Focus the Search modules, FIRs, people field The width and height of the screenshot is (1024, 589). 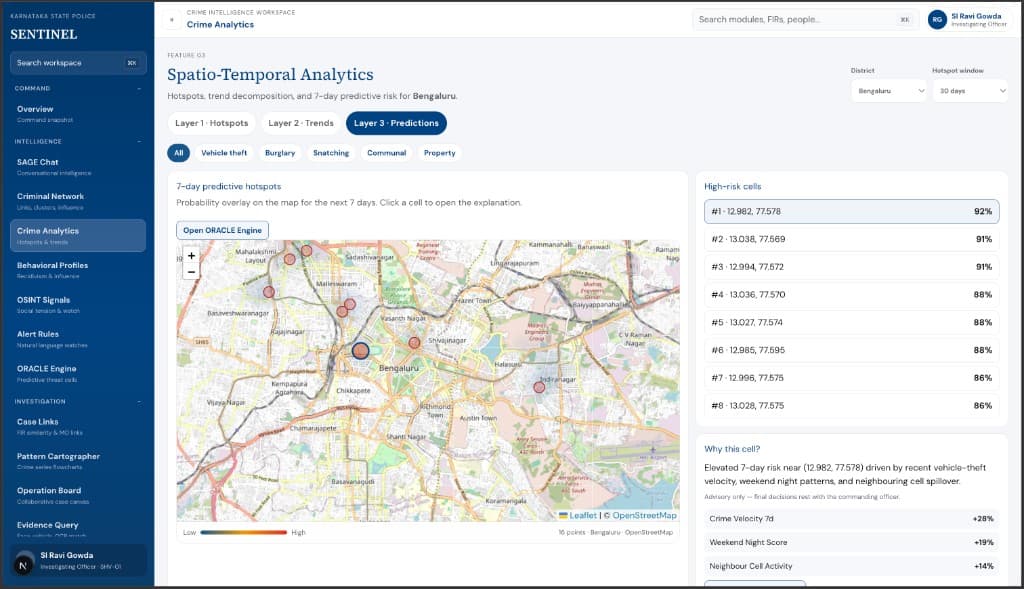click(x=805, y=20)
